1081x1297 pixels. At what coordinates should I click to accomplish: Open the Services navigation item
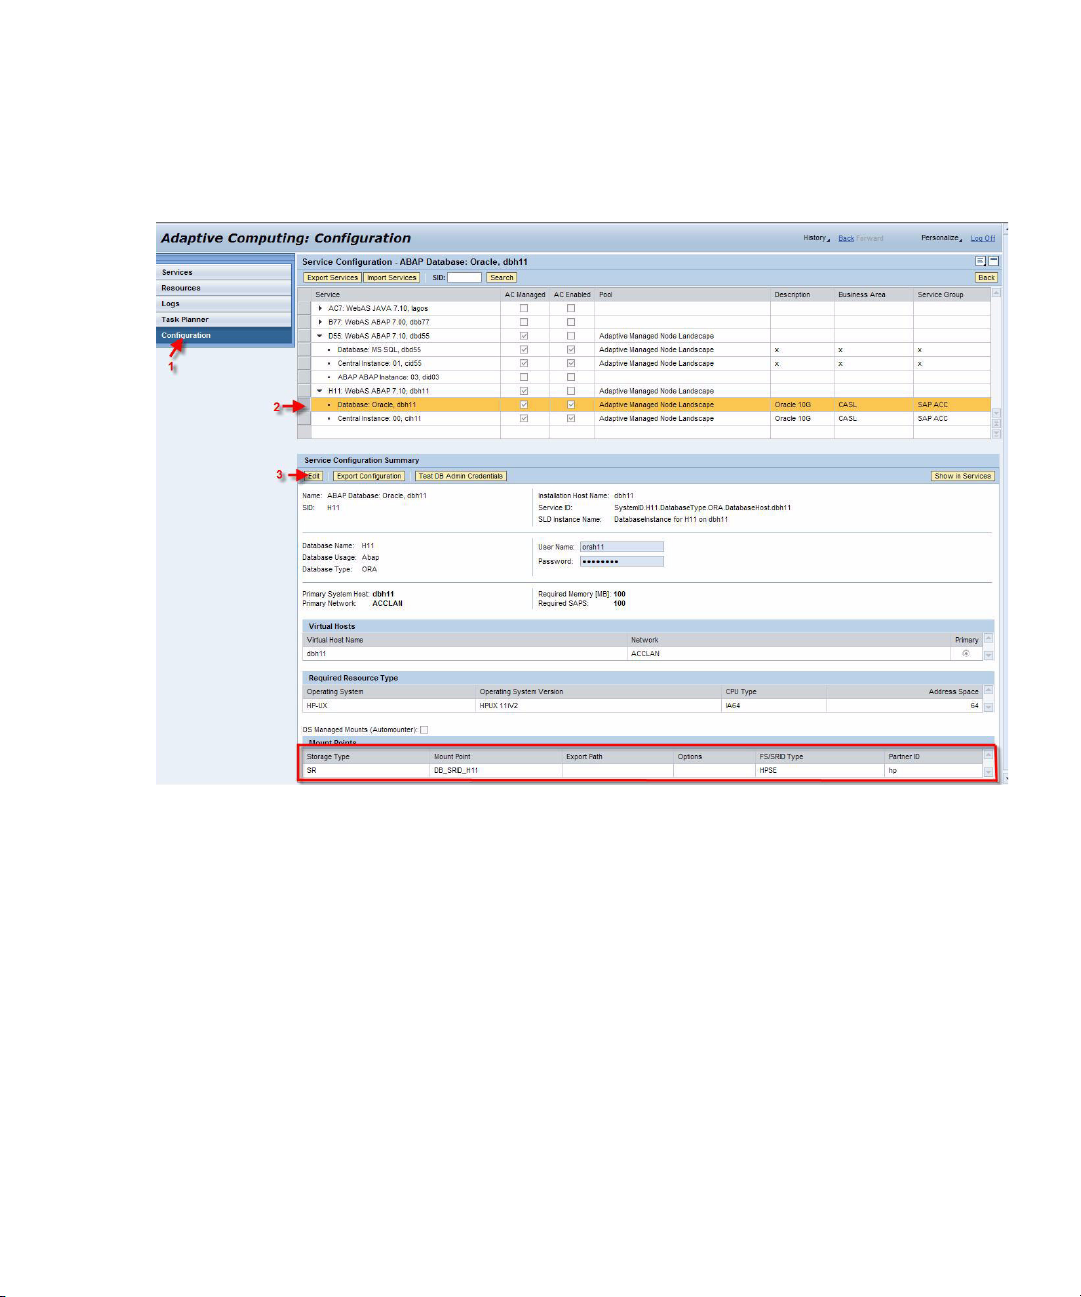224,272
